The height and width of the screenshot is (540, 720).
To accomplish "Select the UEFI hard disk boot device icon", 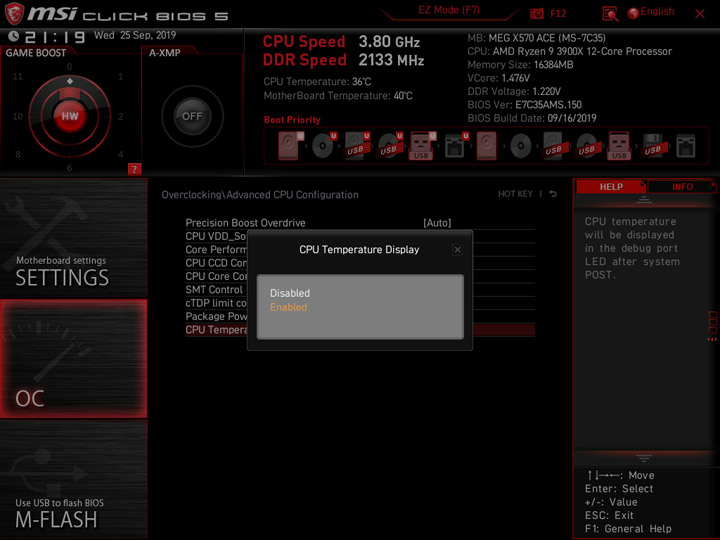I will (x=290, y=146).
